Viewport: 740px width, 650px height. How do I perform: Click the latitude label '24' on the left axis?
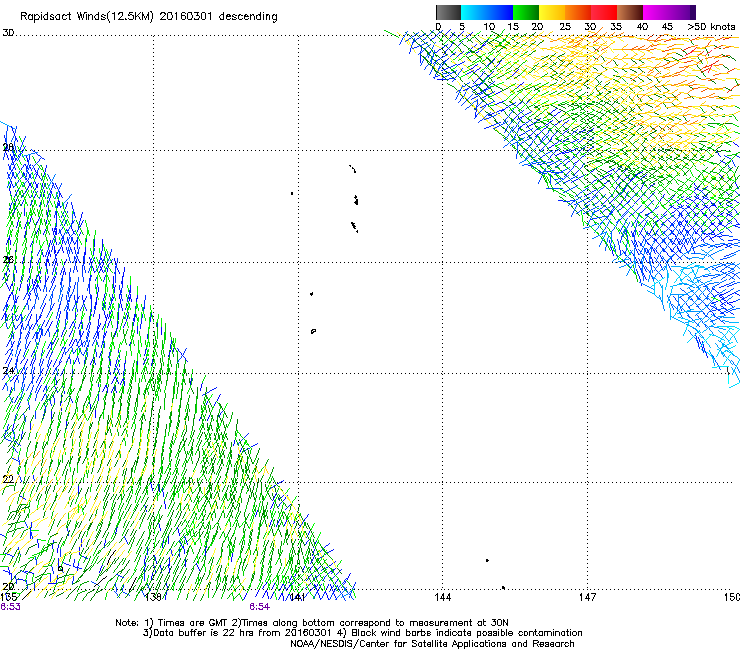click(x=8, y=370)
